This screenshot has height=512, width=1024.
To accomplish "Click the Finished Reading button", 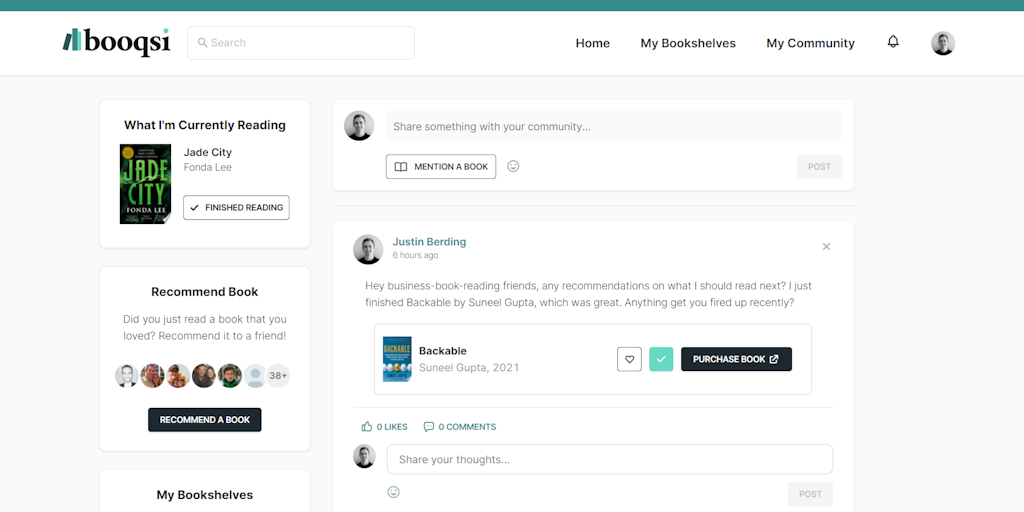I will pyautogui.click(x=236, y=208).
